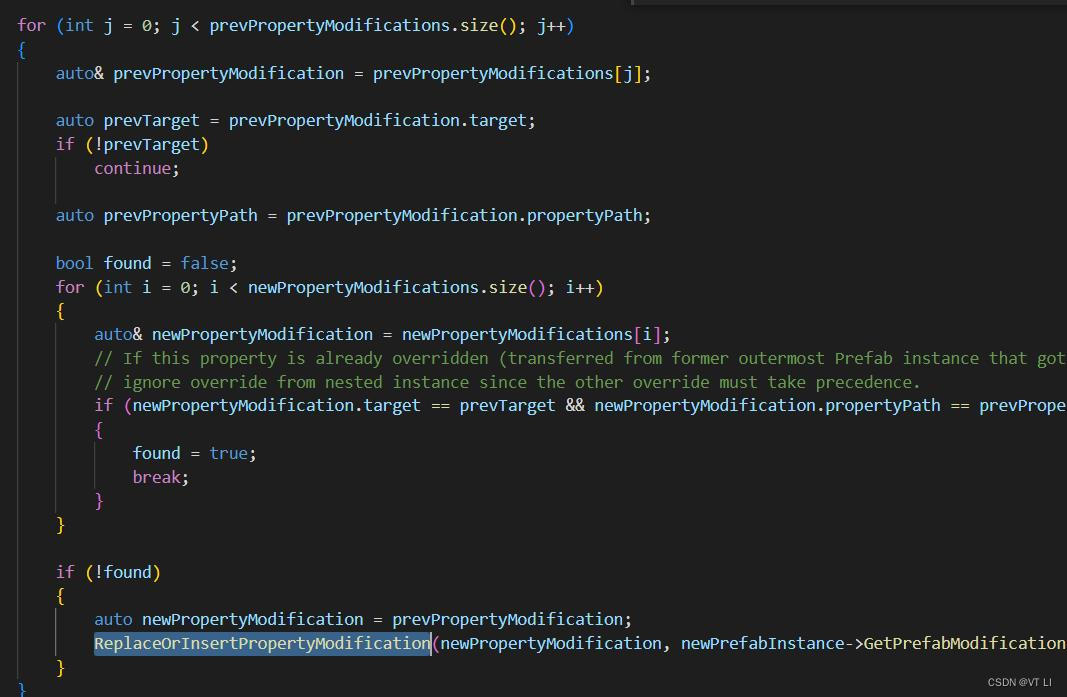Click 'newPropertyModifications[i]' index expression
1067x697 pixels.
tap(531, 335)
